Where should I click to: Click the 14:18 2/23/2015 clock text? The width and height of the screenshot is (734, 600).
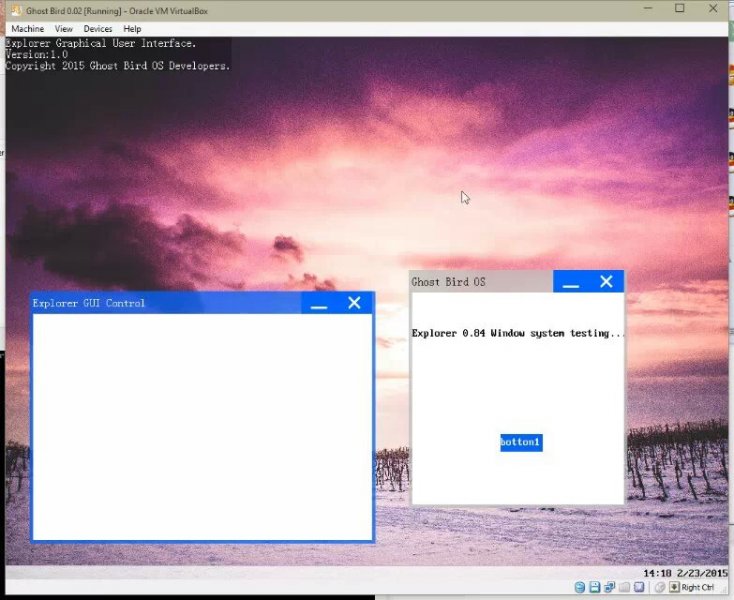click(x=685, y=573)
